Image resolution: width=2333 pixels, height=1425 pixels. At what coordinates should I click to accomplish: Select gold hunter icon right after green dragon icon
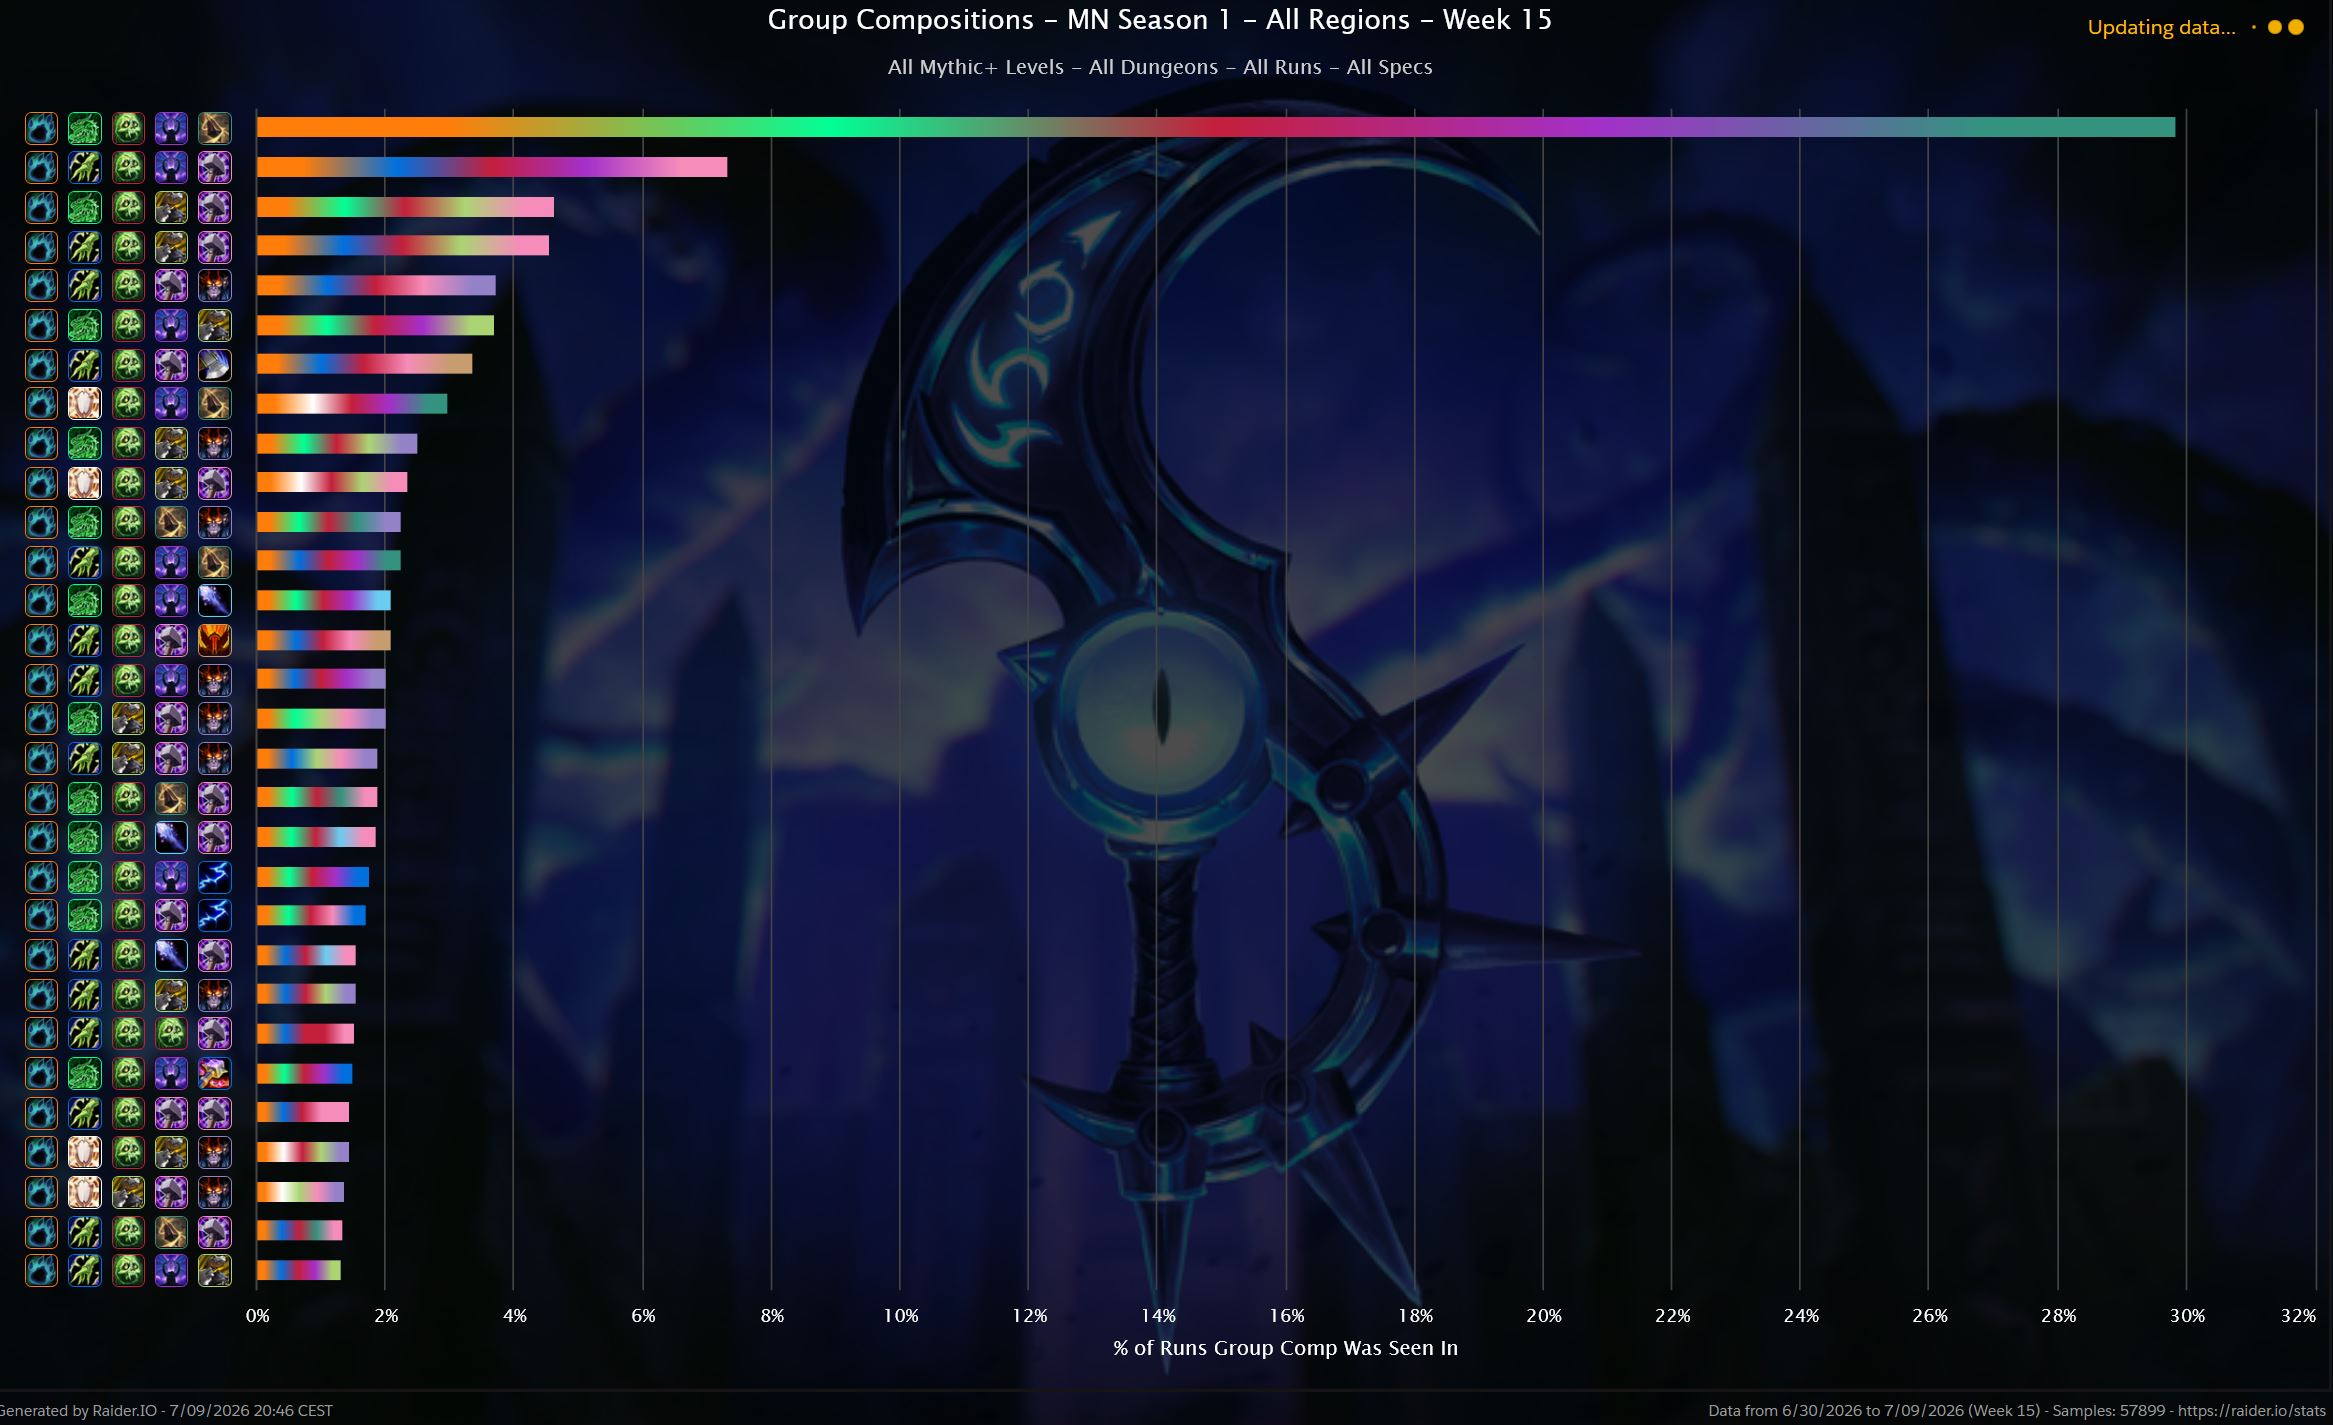tap(128, 718)
